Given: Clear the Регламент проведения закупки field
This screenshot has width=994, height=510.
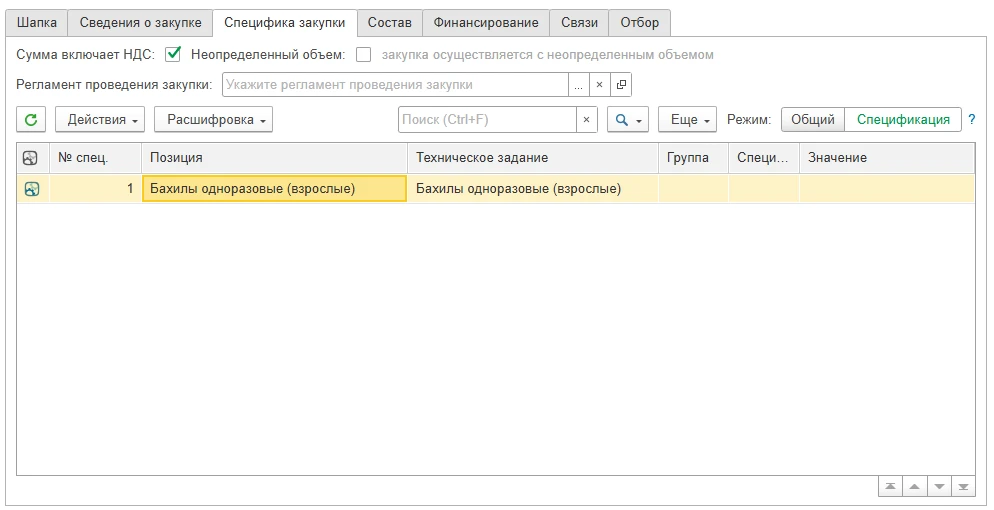Looking at the screenshot, I should click(x=599, y=85).
